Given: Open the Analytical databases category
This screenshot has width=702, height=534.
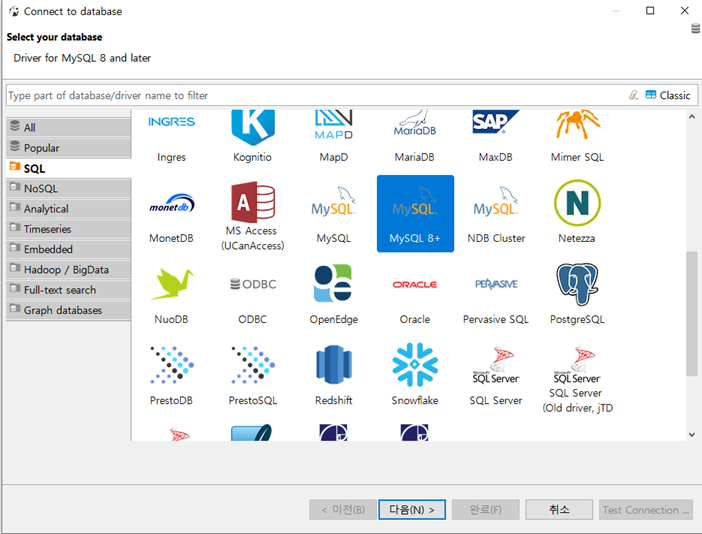Looking at the screenshot, I should (x=68, y=209).
